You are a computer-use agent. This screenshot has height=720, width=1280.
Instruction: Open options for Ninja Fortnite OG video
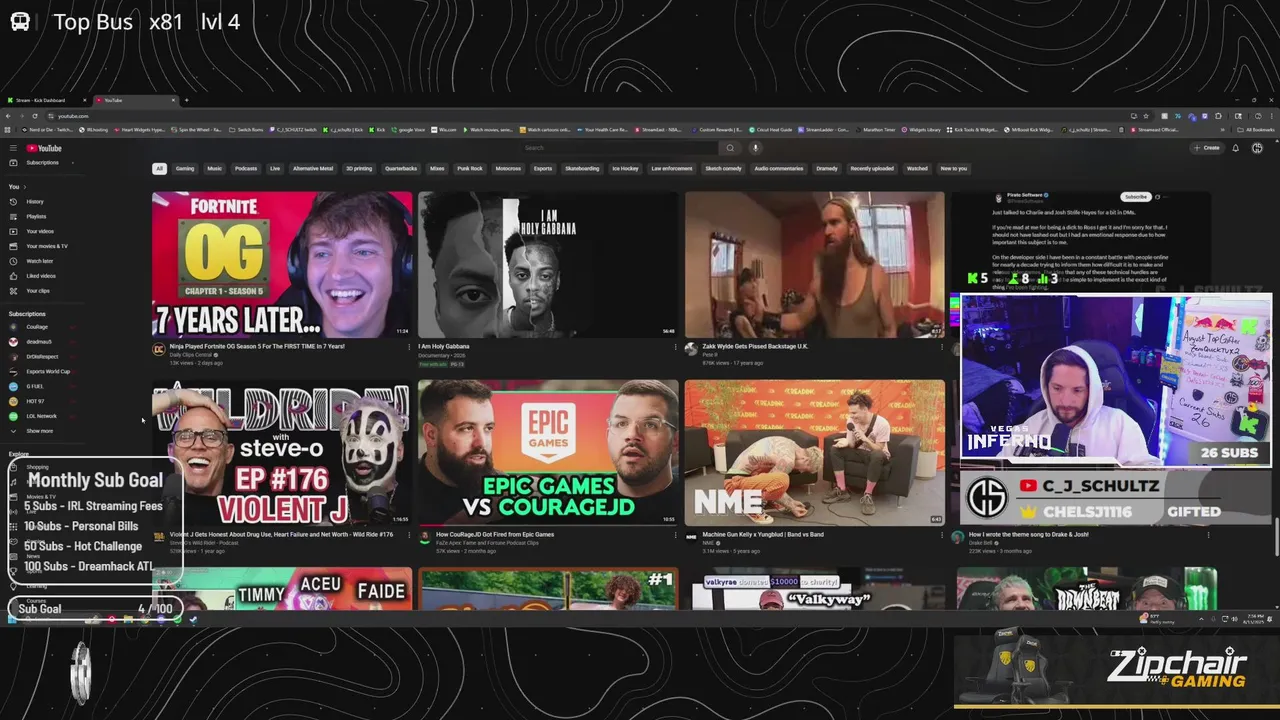[x=409, y=347]
